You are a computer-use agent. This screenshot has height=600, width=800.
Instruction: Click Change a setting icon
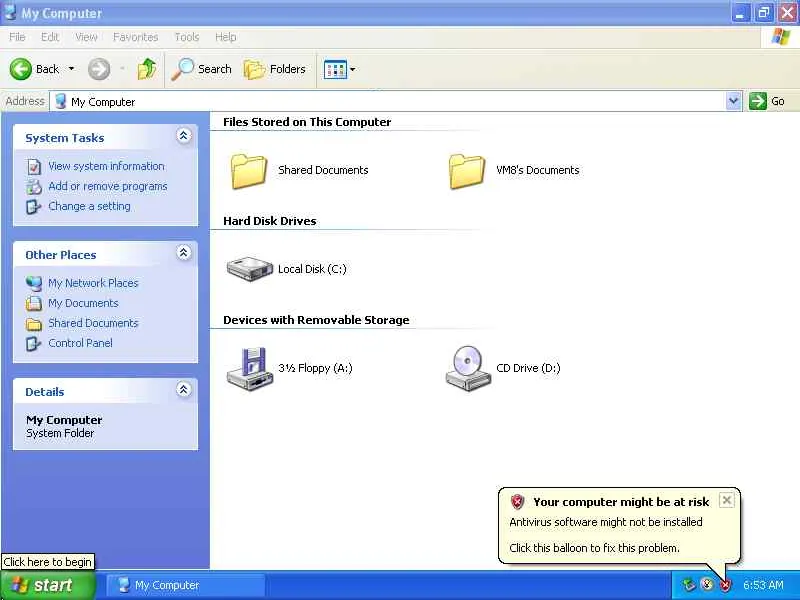click(34, 207)
